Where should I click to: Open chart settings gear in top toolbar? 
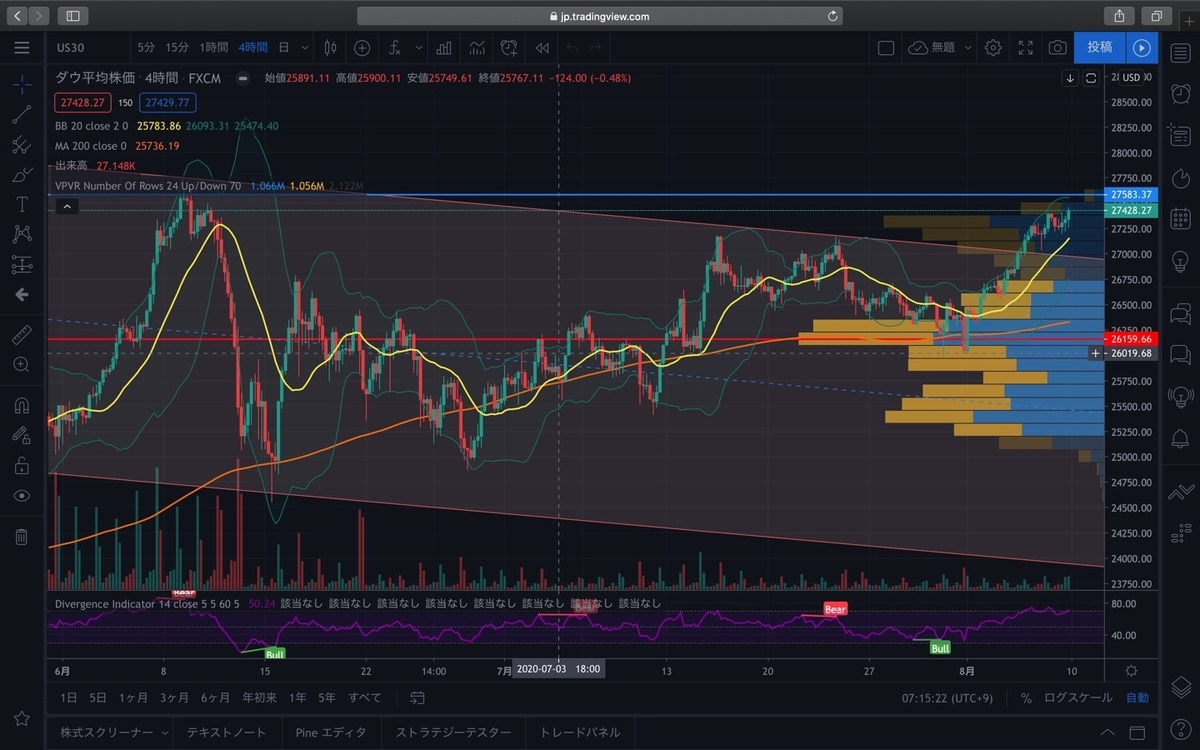(x=993, y=47)
